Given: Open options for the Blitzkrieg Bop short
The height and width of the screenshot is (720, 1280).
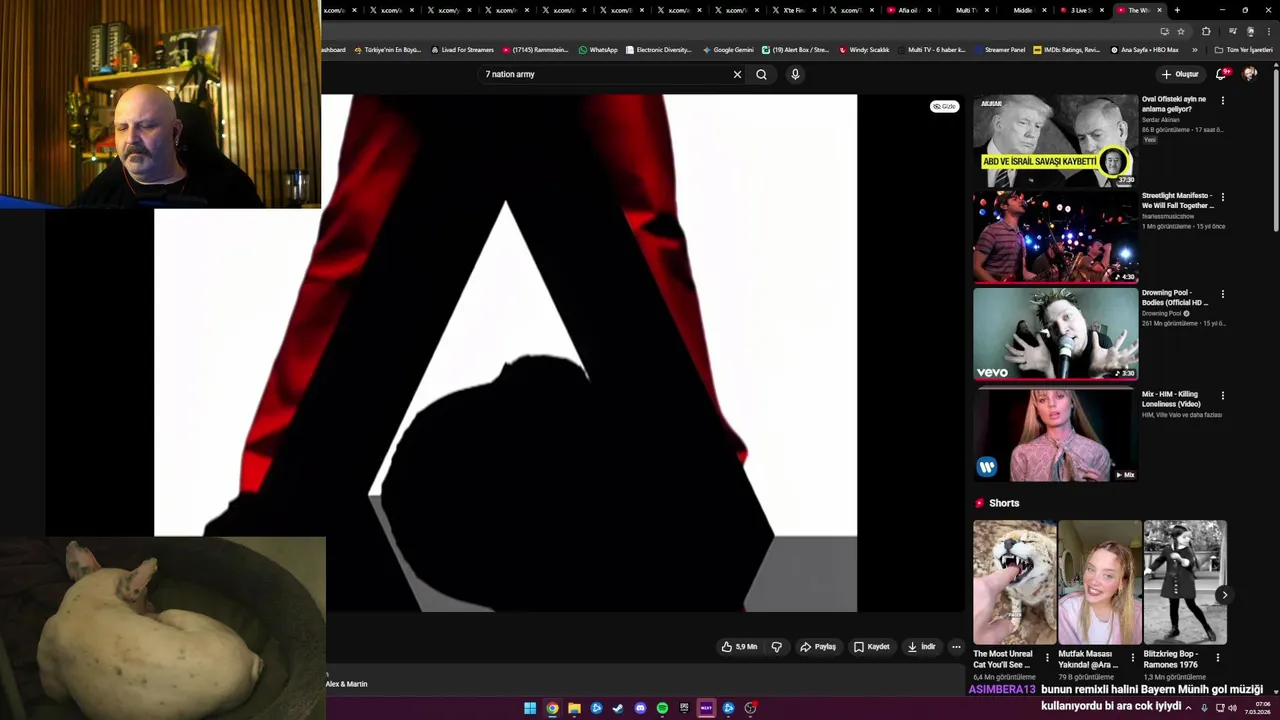Looking at the screenshot, I should [x=1218, y=658].
